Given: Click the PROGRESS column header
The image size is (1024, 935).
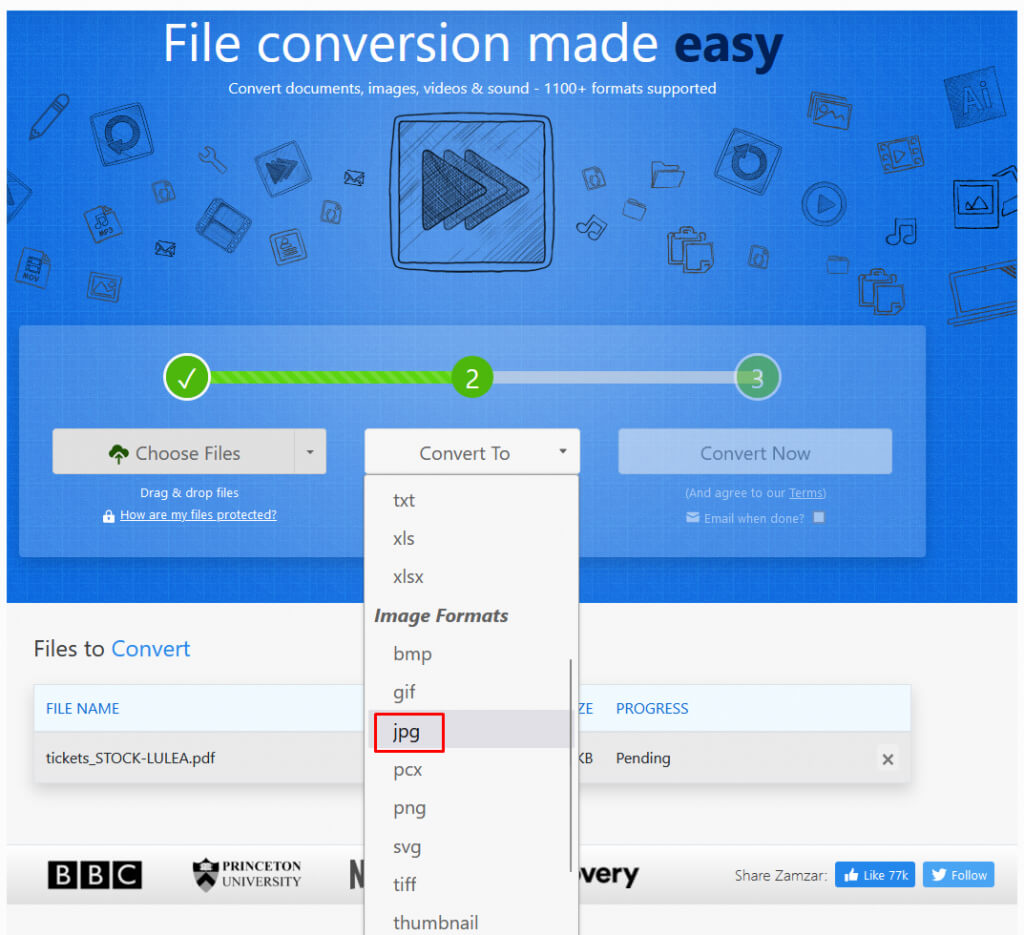Looking at the screenshot, I should tap(652, 708).
